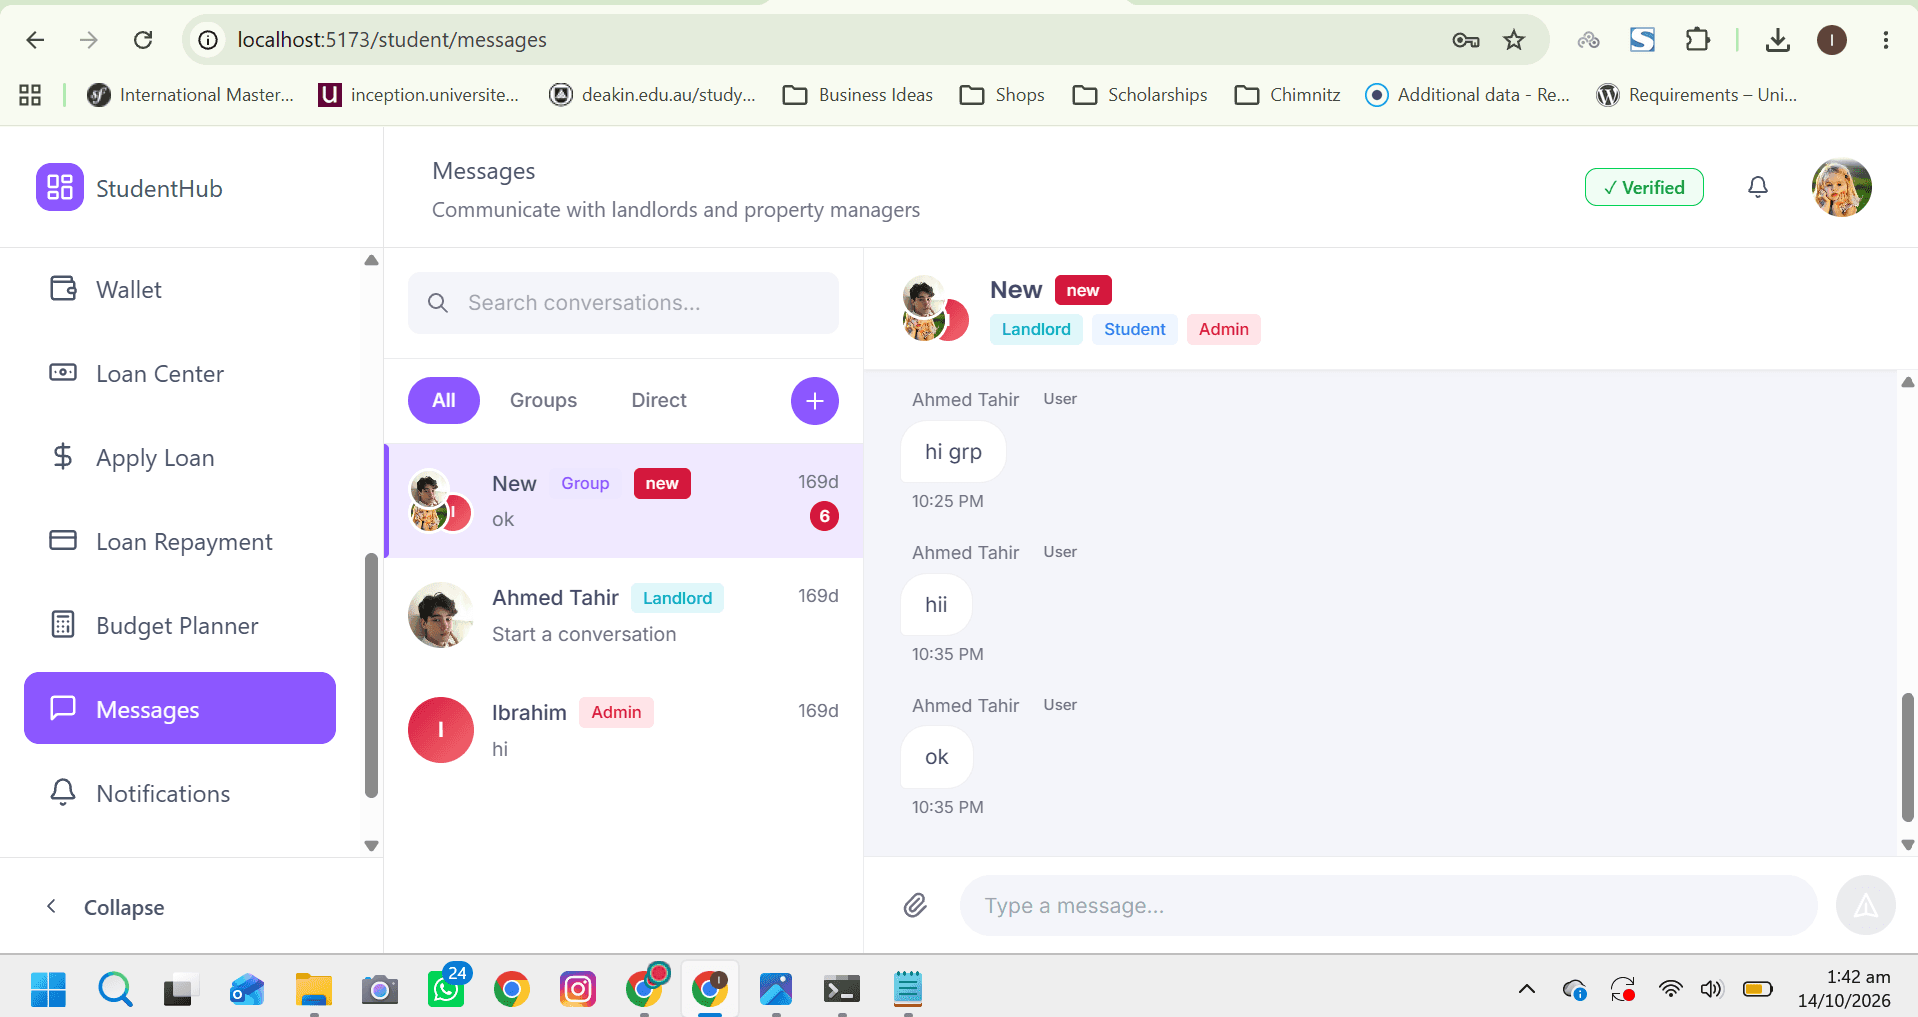
Task: Open Loan Repayment page
Action: [180, 542]
